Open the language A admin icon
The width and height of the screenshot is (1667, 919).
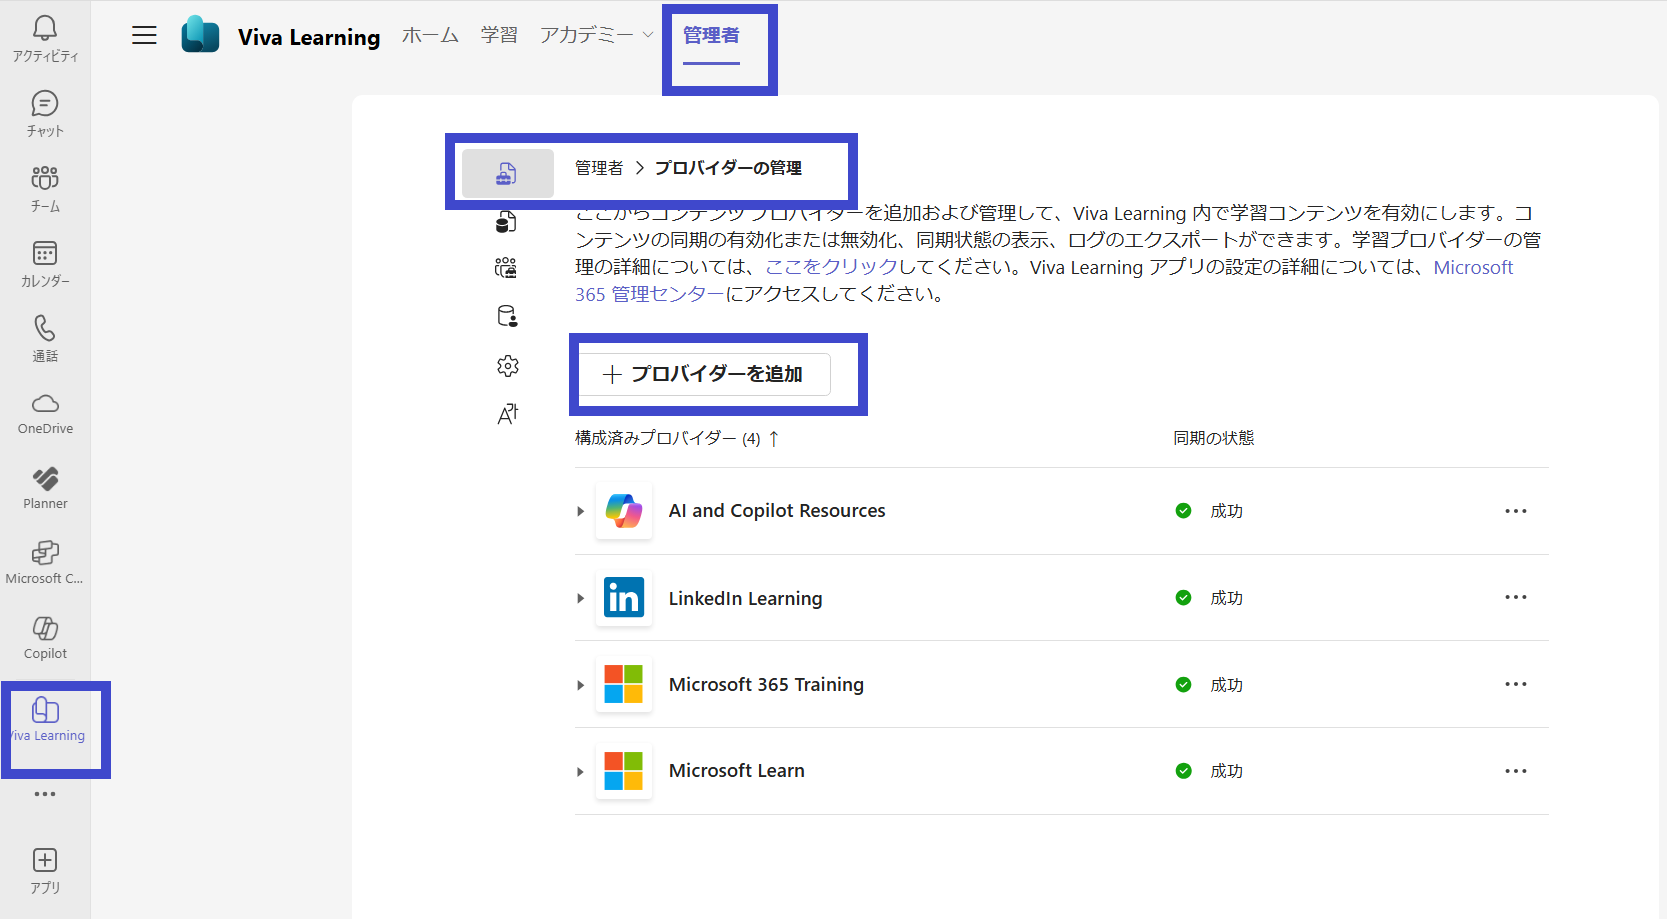pyautogui.click(x=507, y=414)
